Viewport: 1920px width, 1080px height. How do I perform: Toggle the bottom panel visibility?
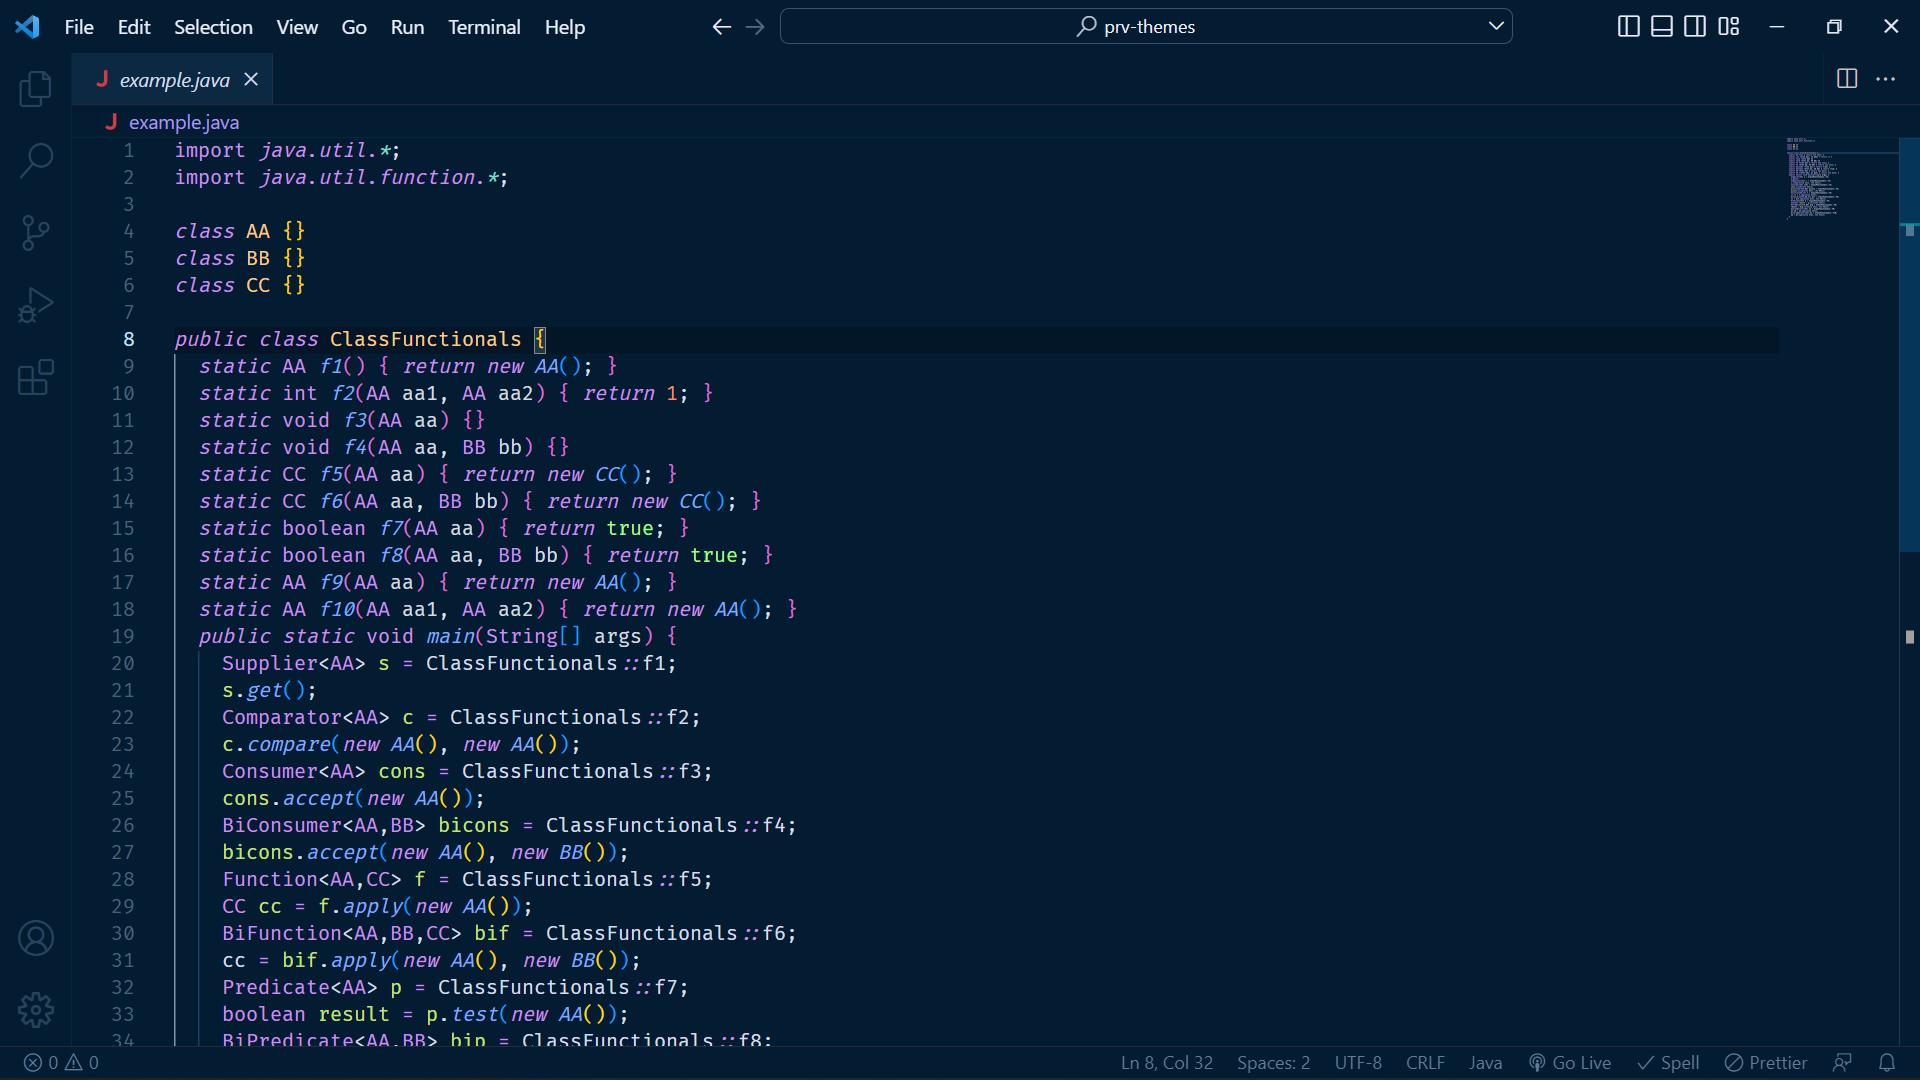click(x=1661, y=27)
